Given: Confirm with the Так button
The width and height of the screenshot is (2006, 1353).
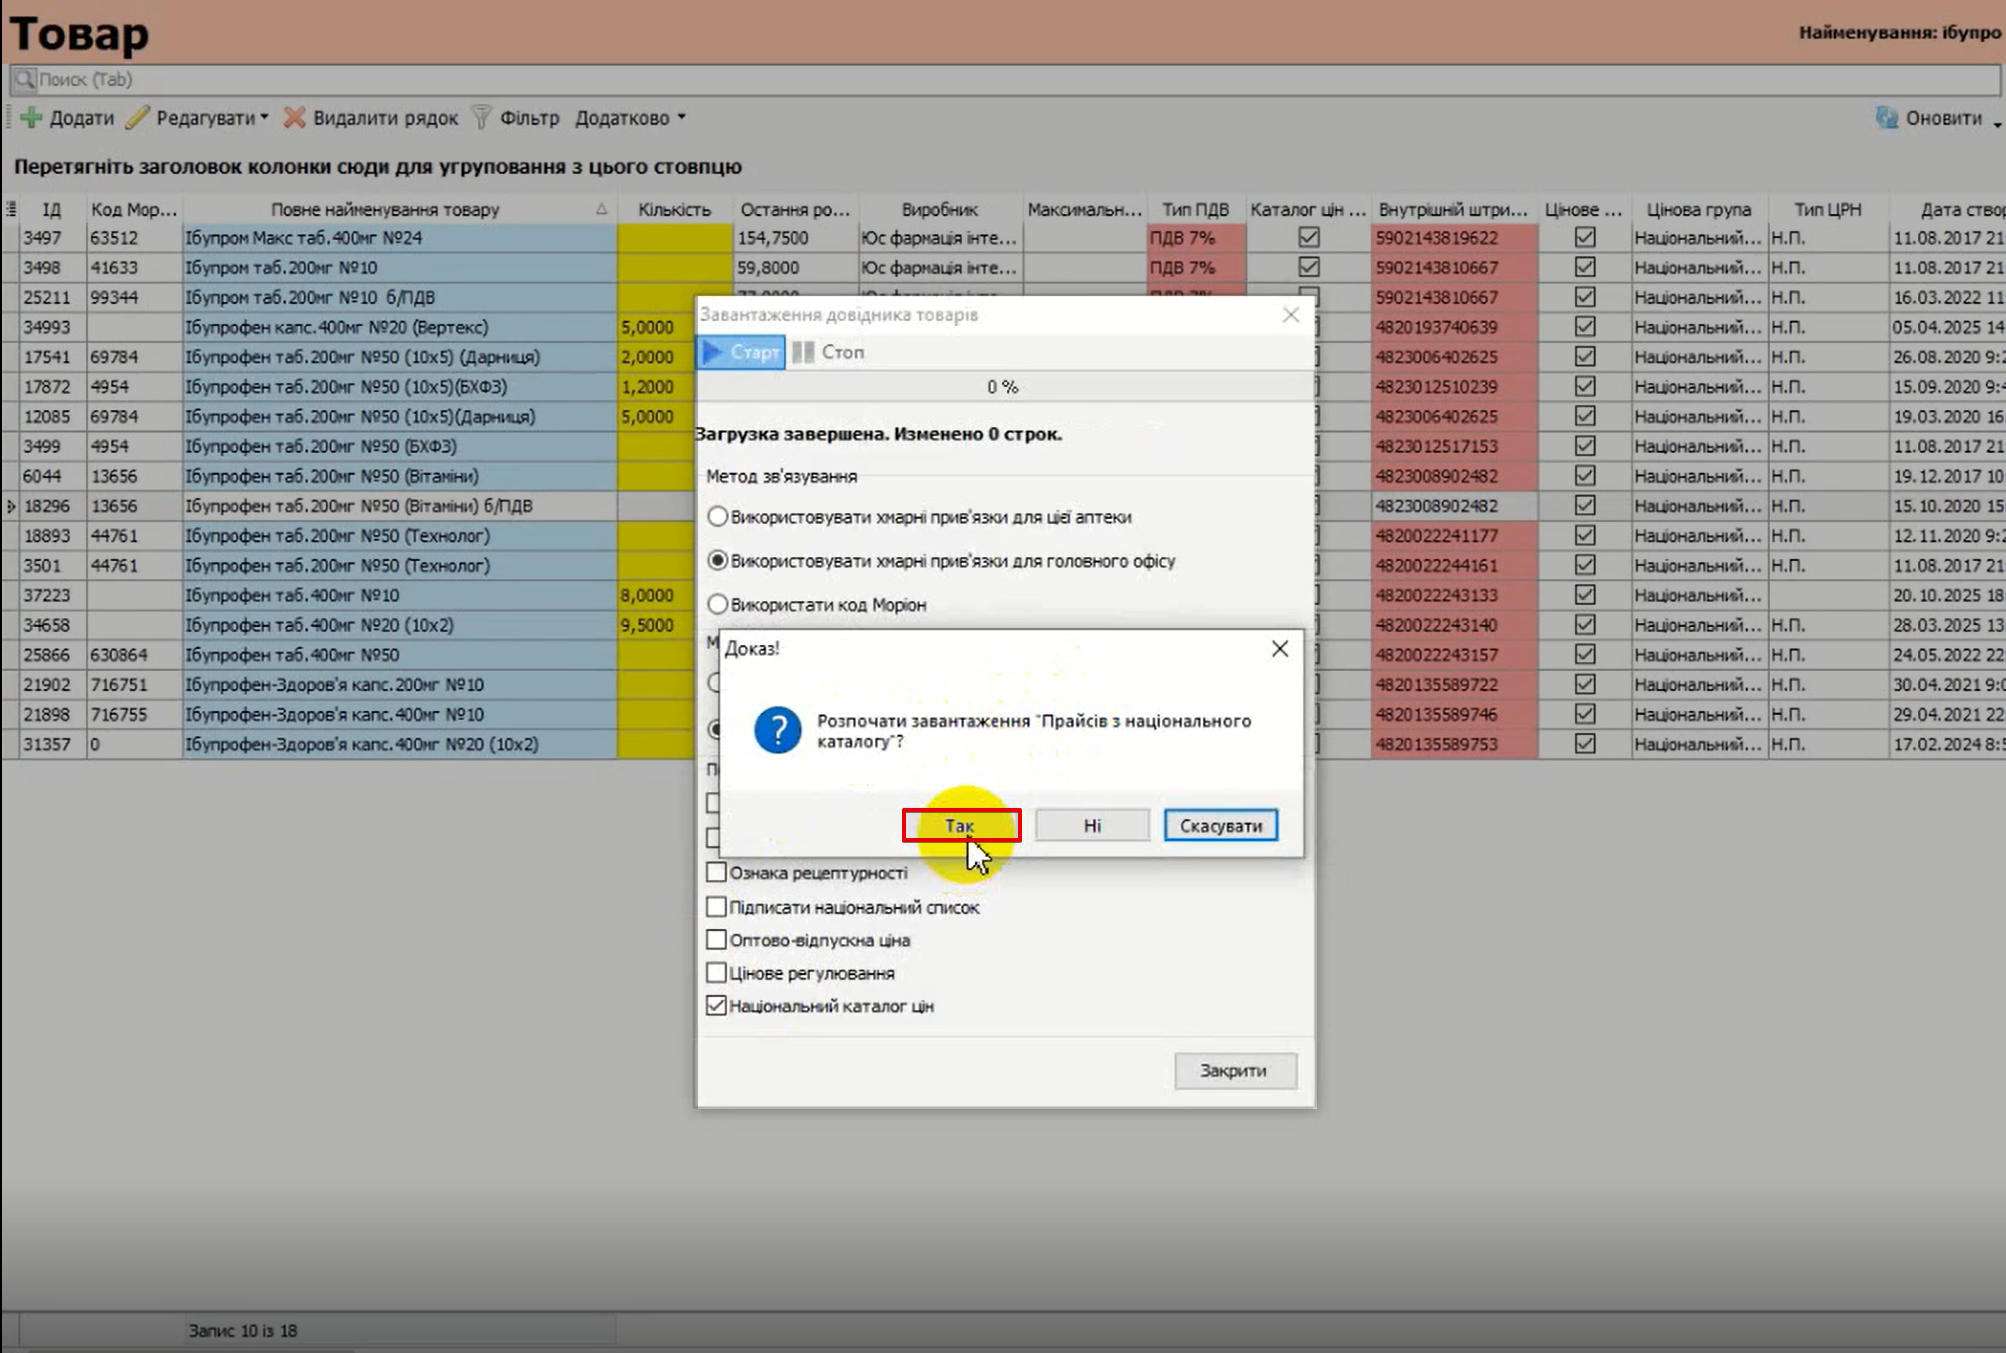Looking at the screenshot, I should [x=960, y=825].
